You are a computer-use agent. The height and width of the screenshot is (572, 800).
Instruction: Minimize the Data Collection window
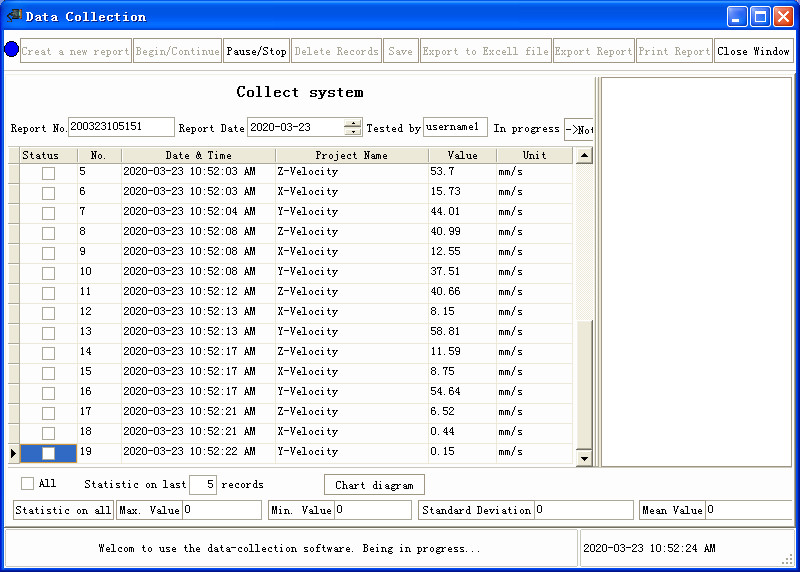(737, 17)
